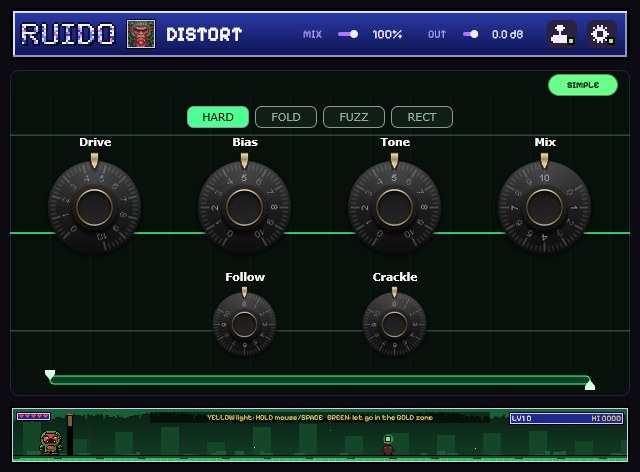Click the Drive label
Image resolution: width=640 pixels, height=472 pixels.
[x=95, y=142]
